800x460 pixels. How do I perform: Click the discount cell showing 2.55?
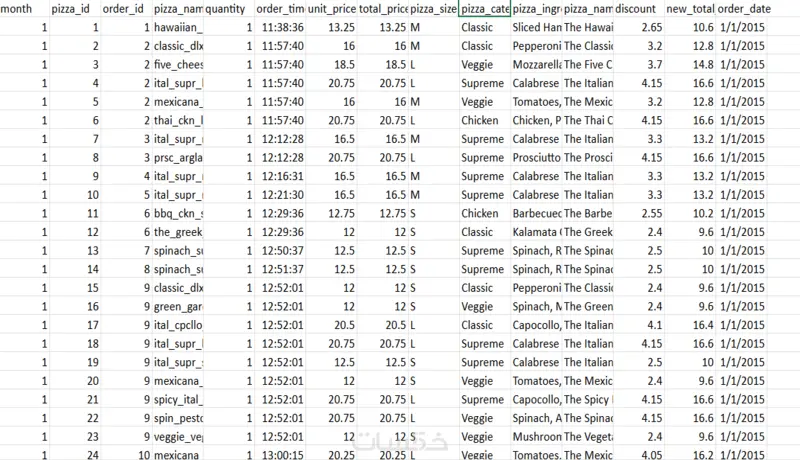pyautogui.click(x=647, y=213)
